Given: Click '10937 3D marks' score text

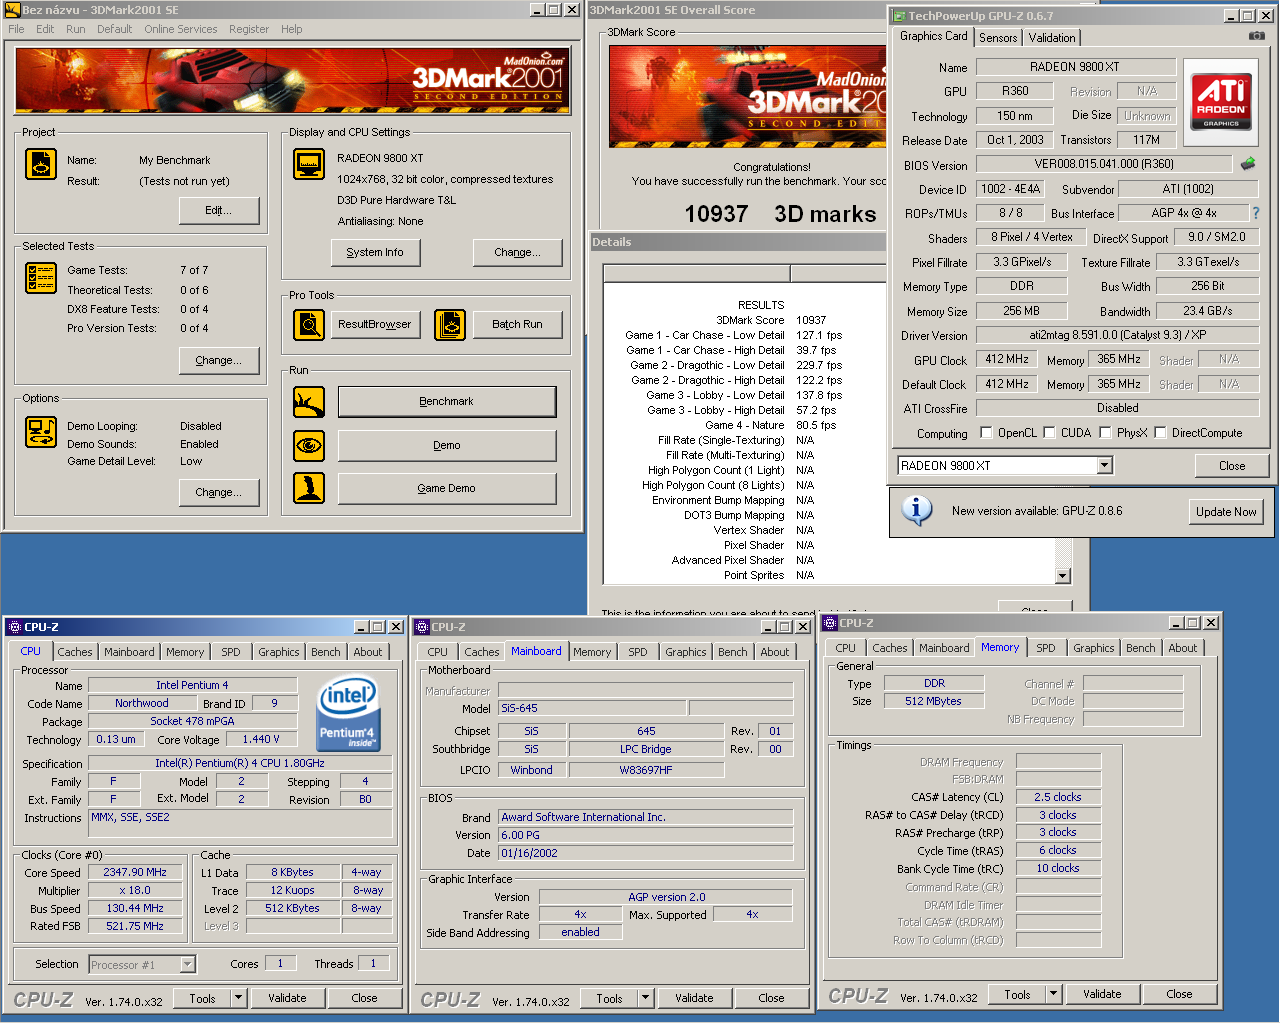Looking at the screenshot, I should coord(780,214).
